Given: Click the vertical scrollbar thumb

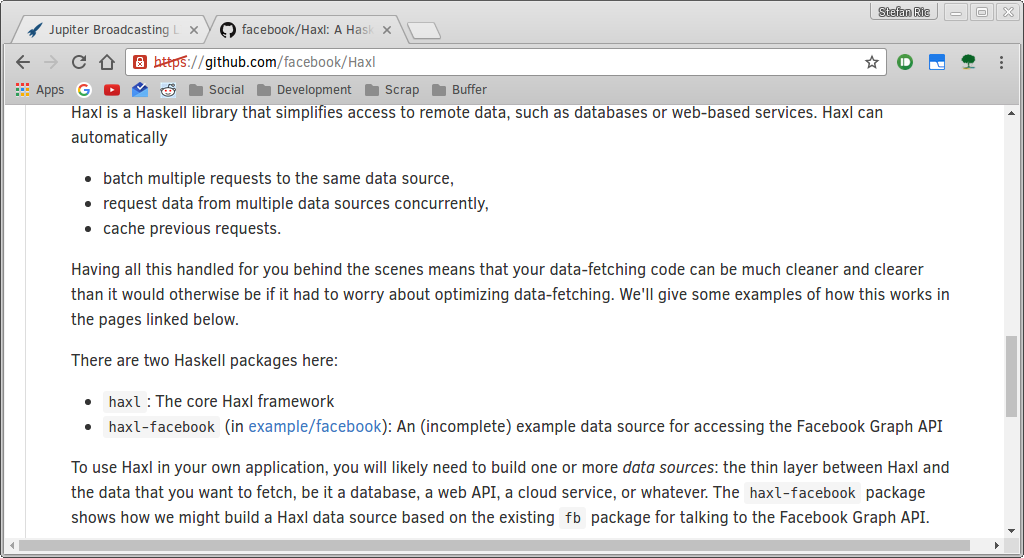Looking at the screenshot, I should tap(1011, 376).
